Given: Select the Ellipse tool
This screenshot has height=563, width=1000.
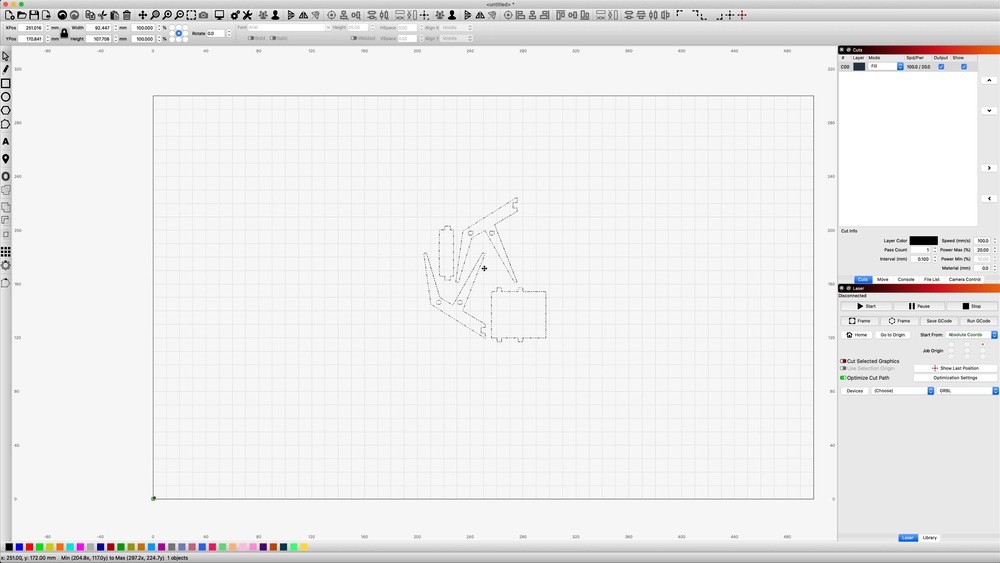Looking at the screenshot, I should [6, 97].
